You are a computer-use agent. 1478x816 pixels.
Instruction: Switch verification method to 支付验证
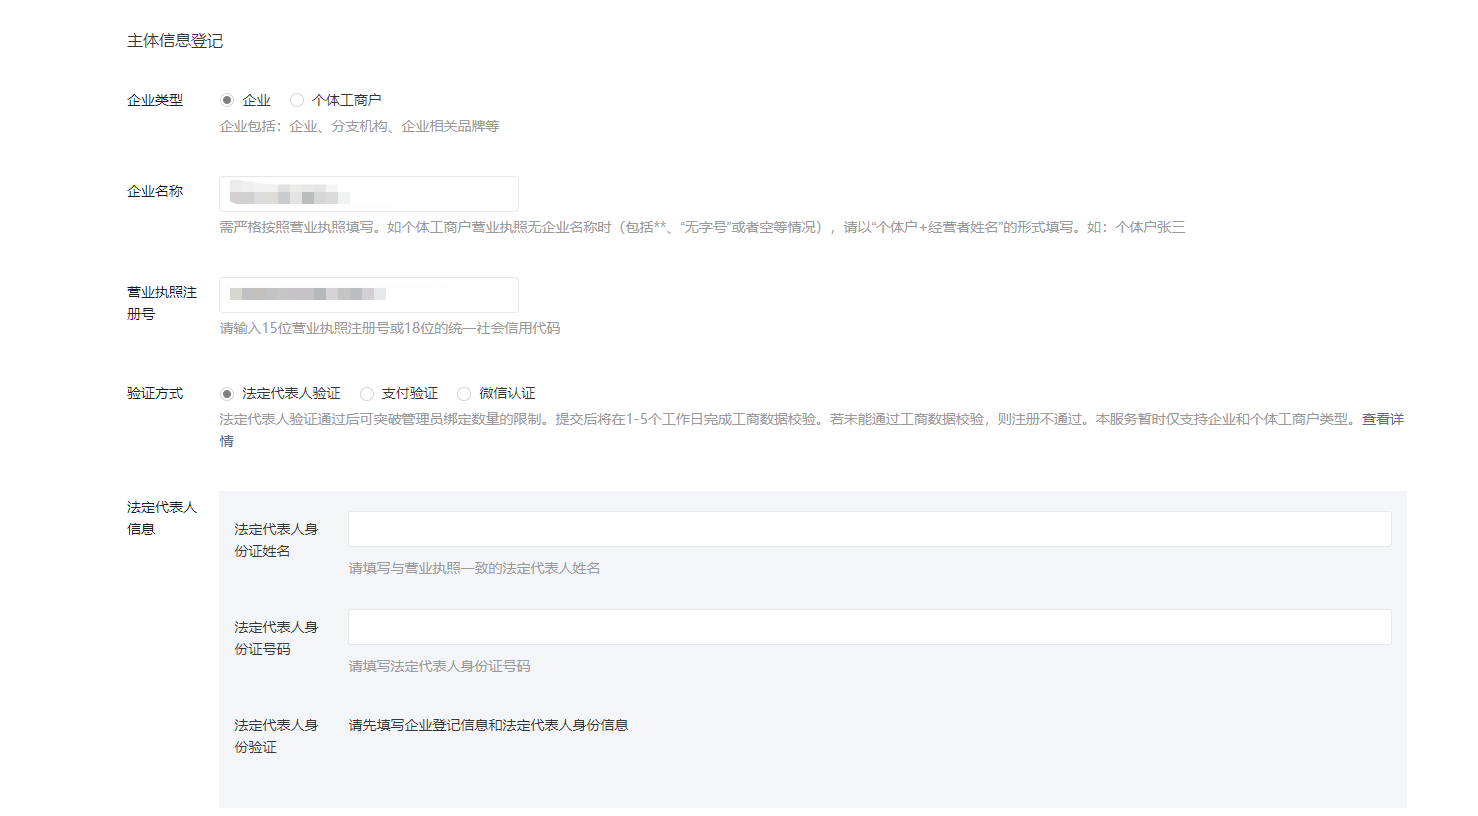[367, 394]
